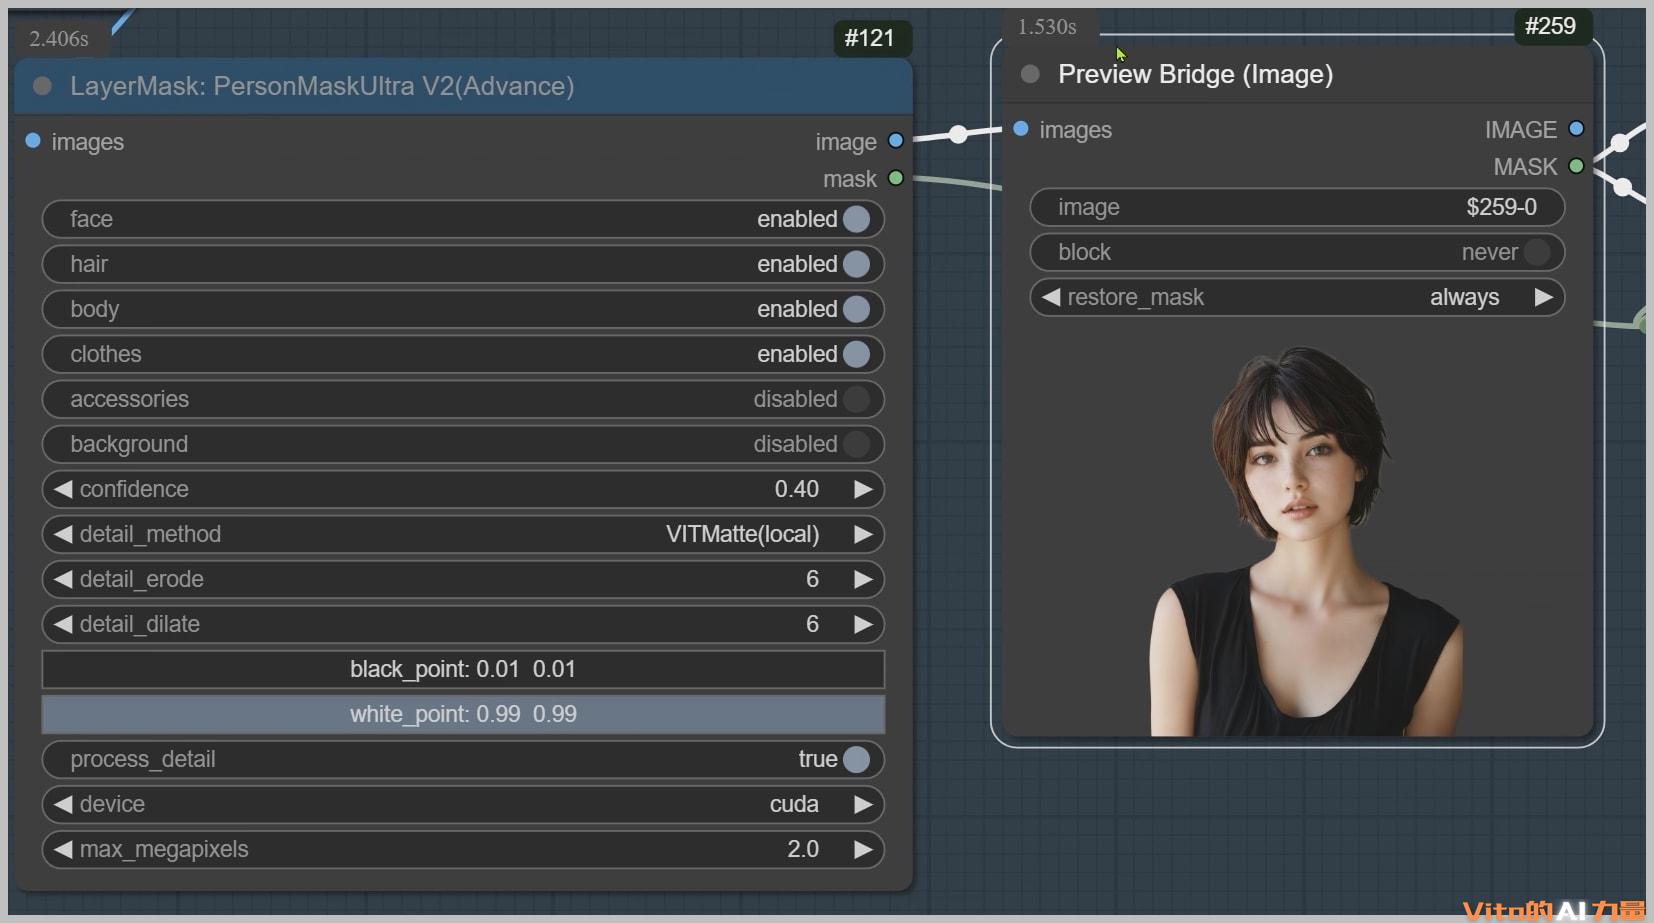Click the reroute dot on the image link
The width and height of the screenshot is (1654, 923).
958,134
